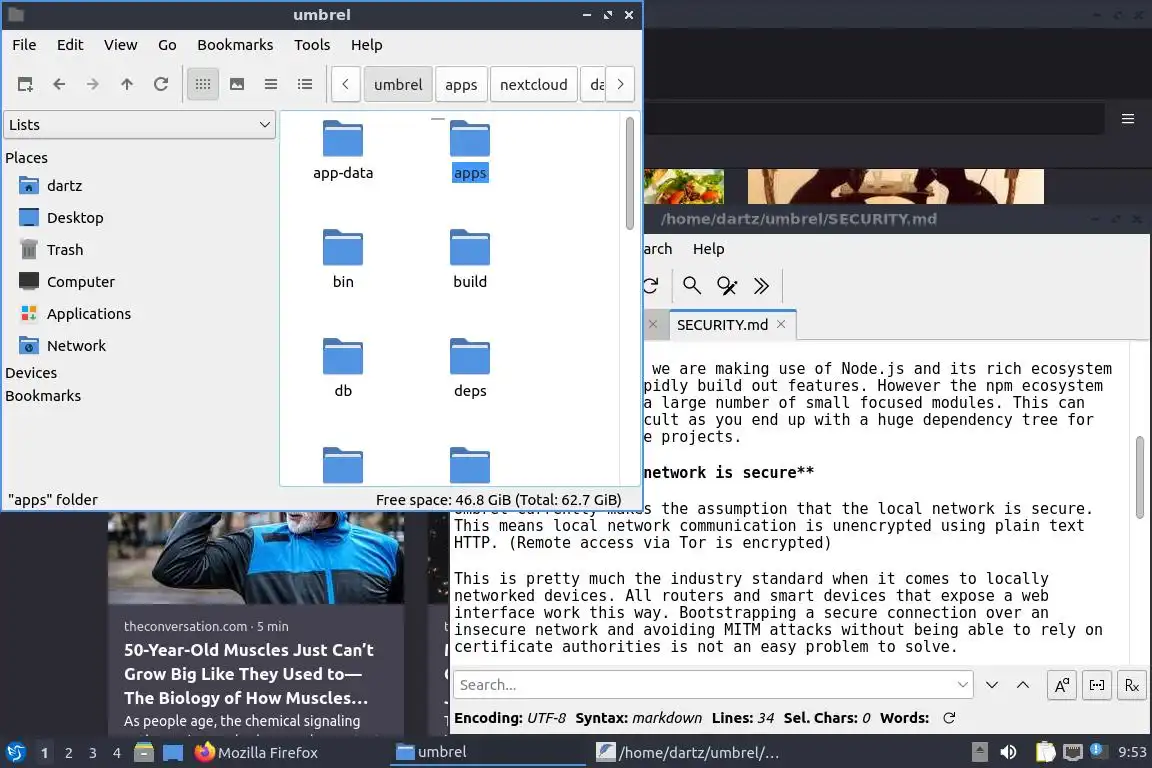This screenshot has width=1152, height=768.
Task: Click the Bookmarks sidebar section header
Action: [43, 395]
